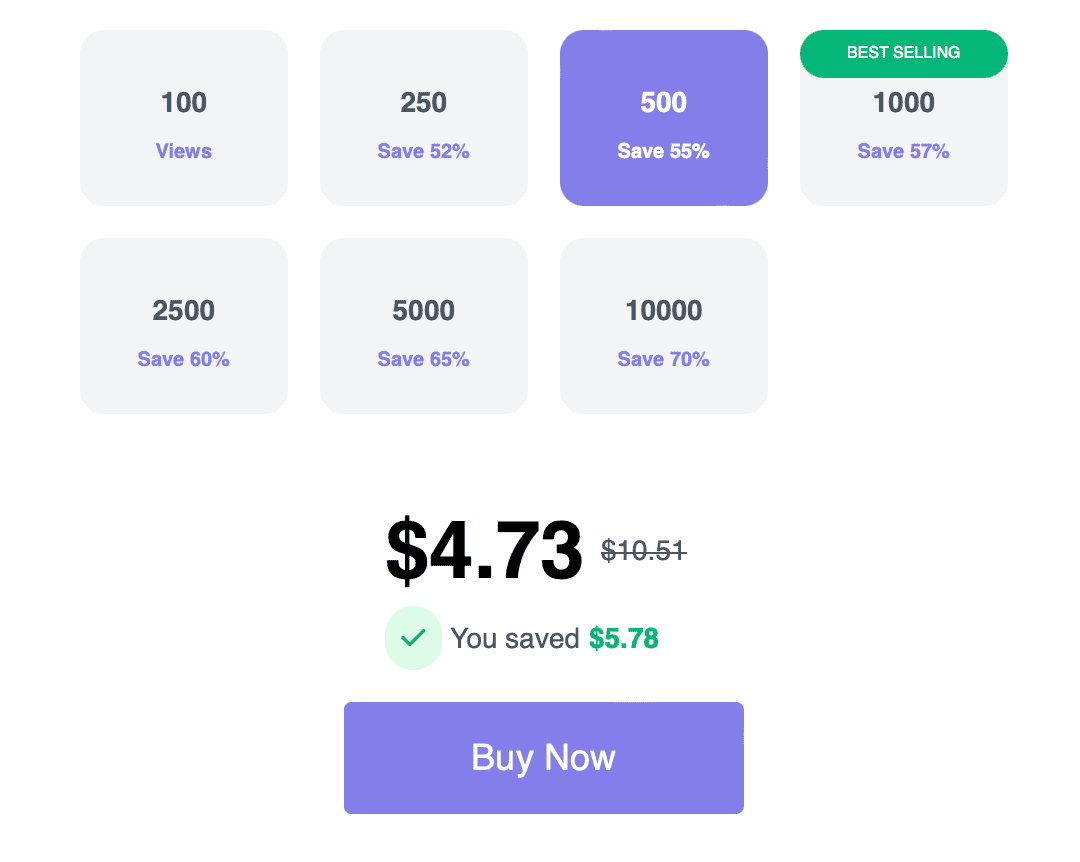Screen dimensions: 1080x862
Task: Click the highlighted 500 views option
Action: (x=664, y=117)
